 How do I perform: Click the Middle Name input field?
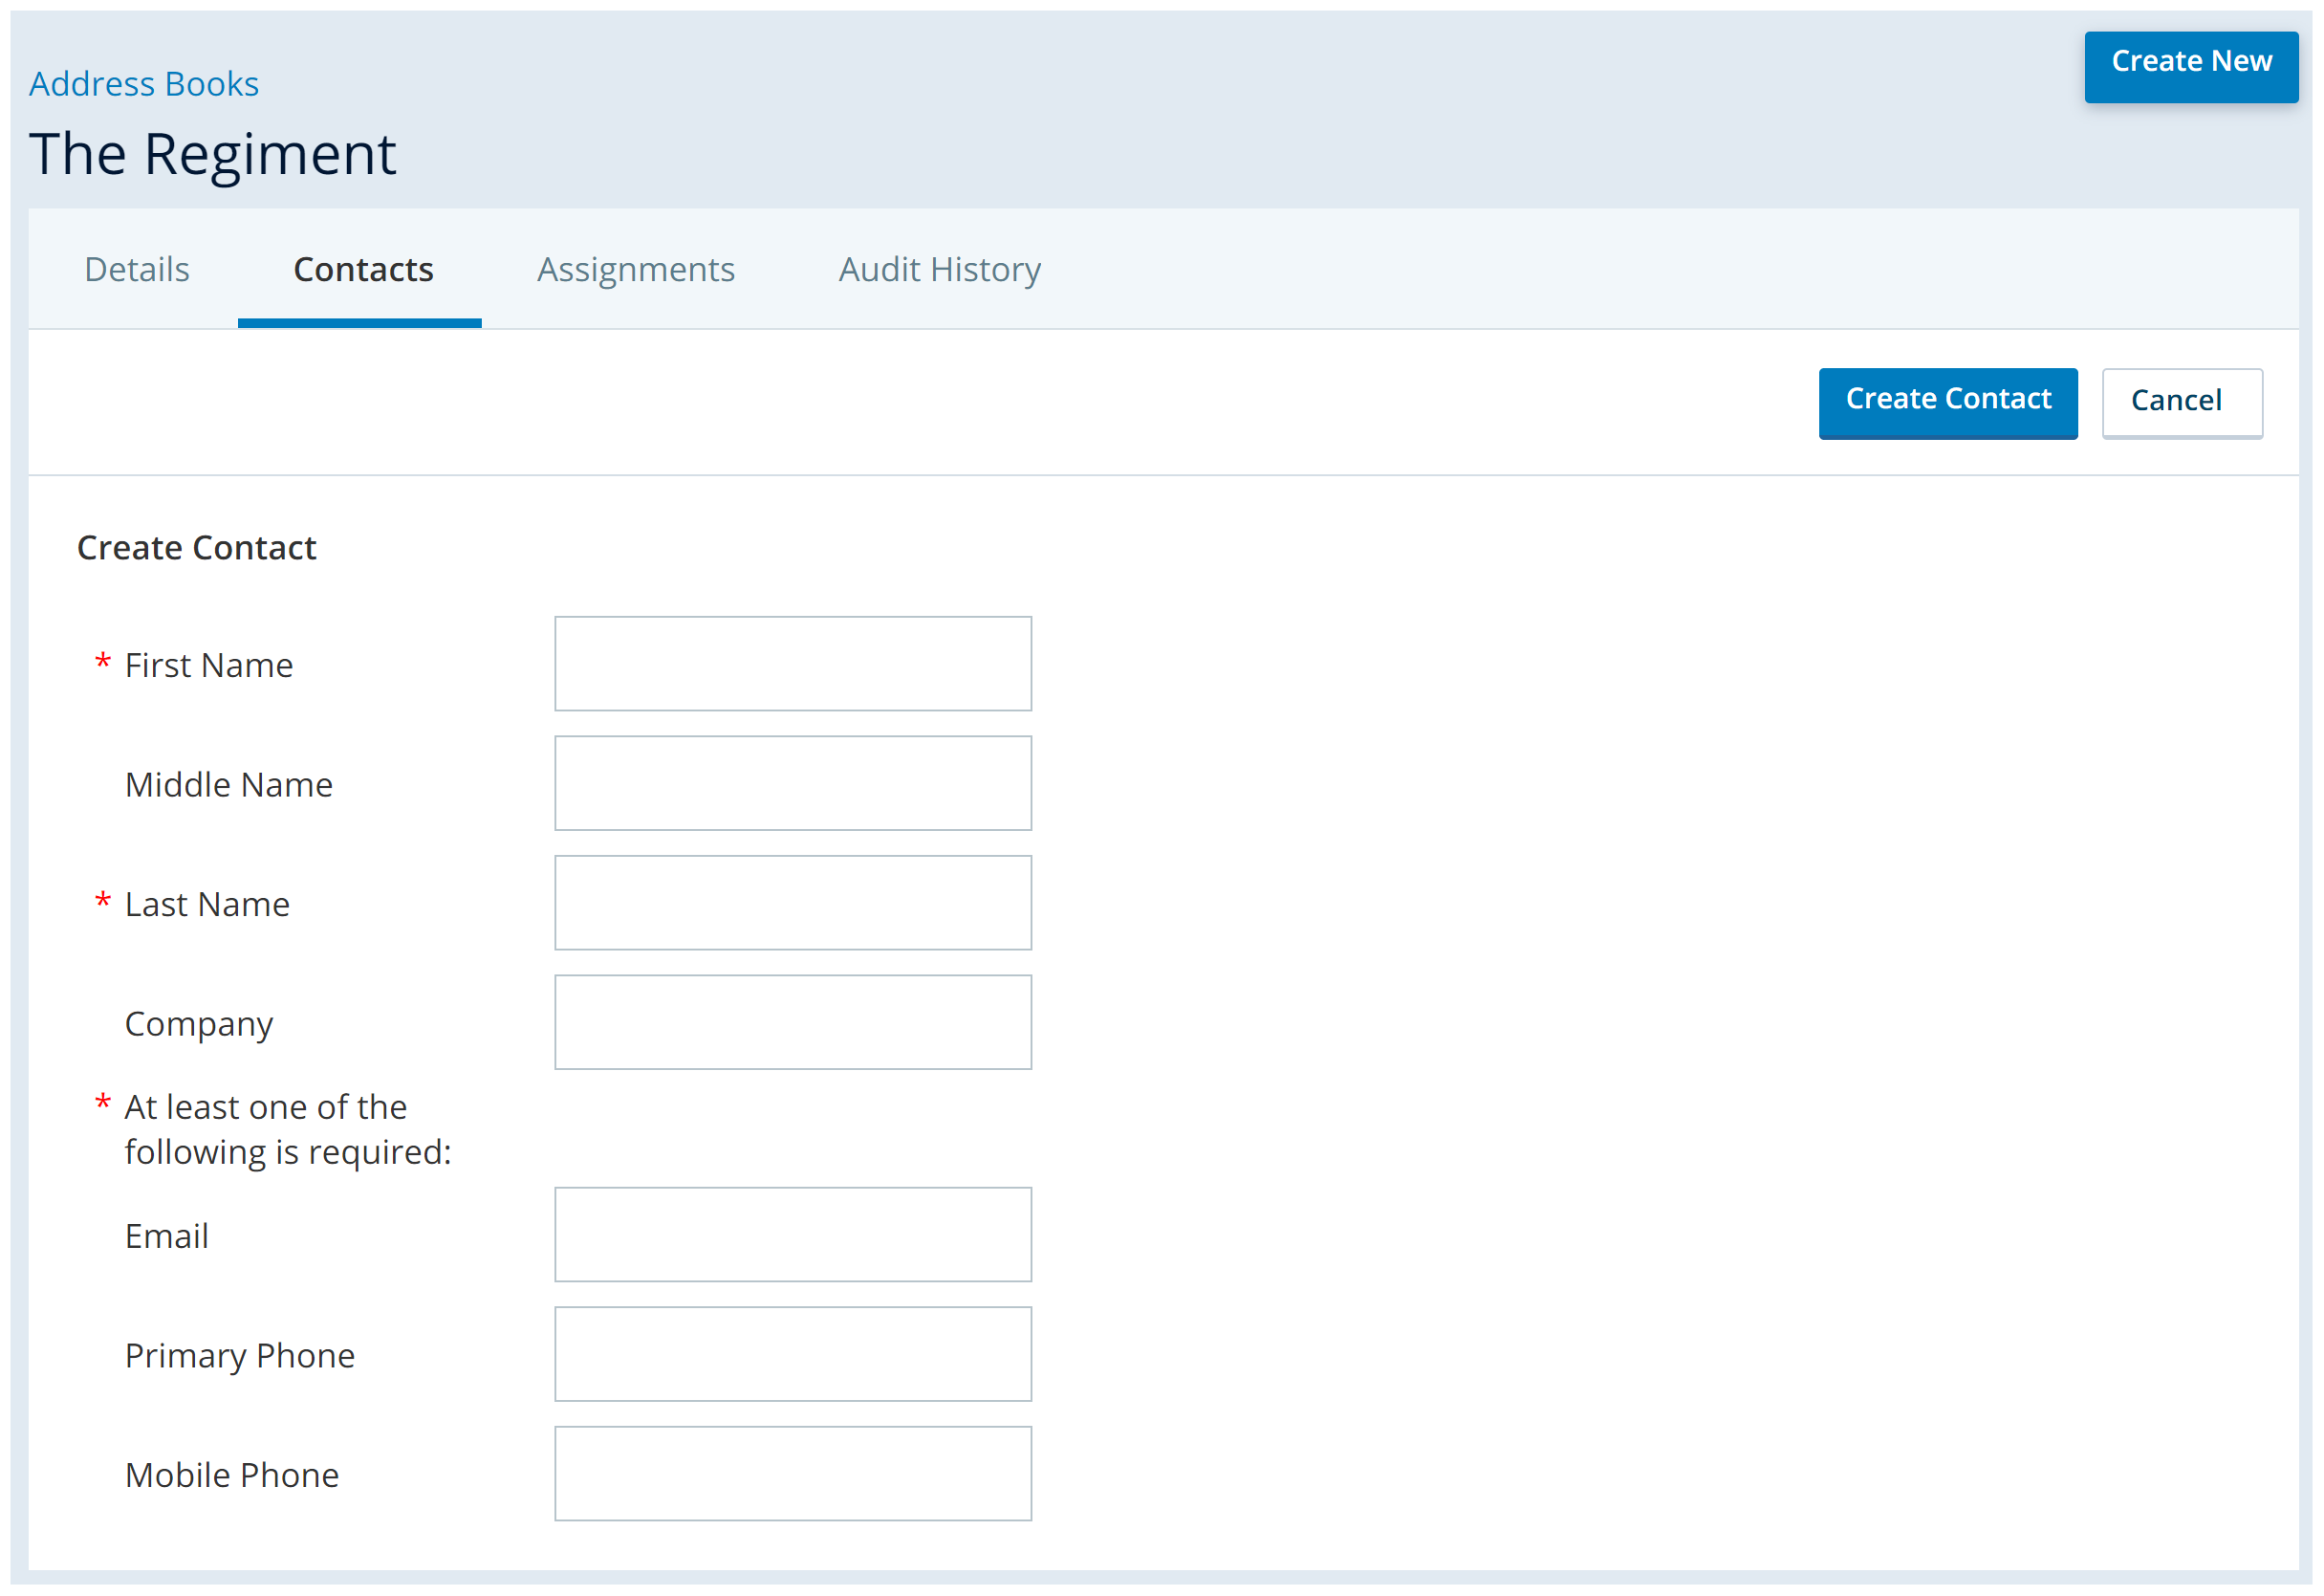(794, 783)
